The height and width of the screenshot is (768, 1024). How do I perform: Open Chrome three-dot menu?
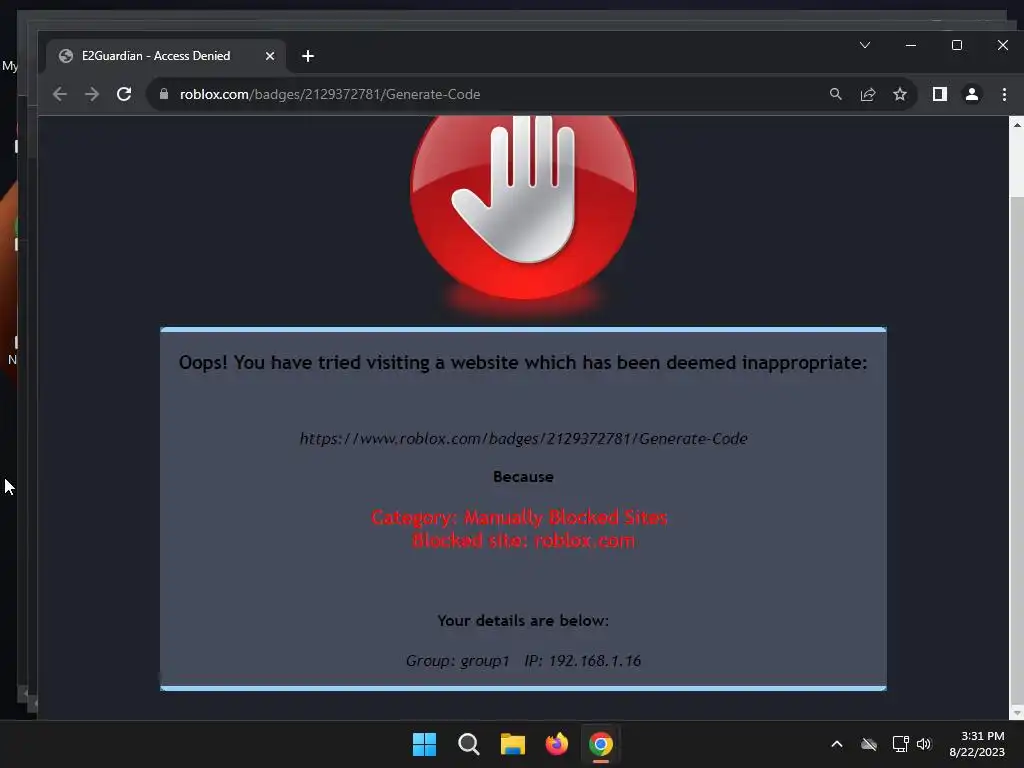1004,94
